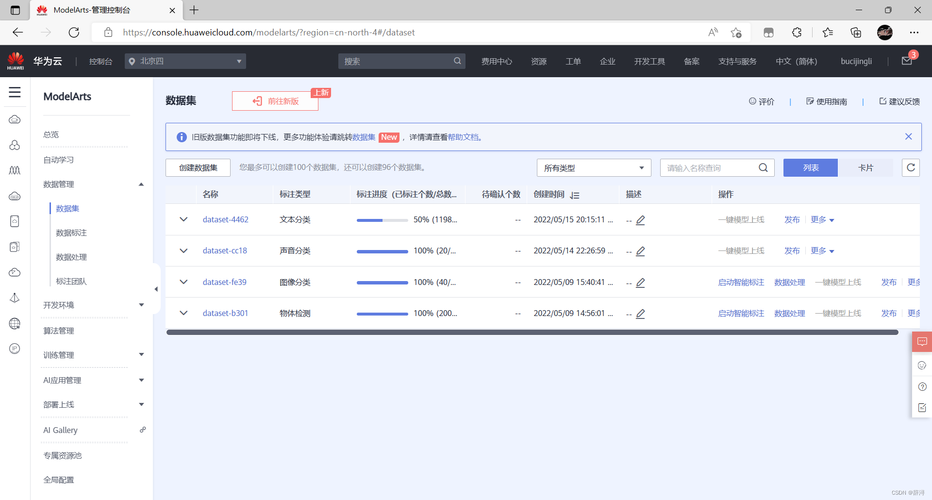
Task: Expand the Deployment Online menu section
Action: coord(141,404)
